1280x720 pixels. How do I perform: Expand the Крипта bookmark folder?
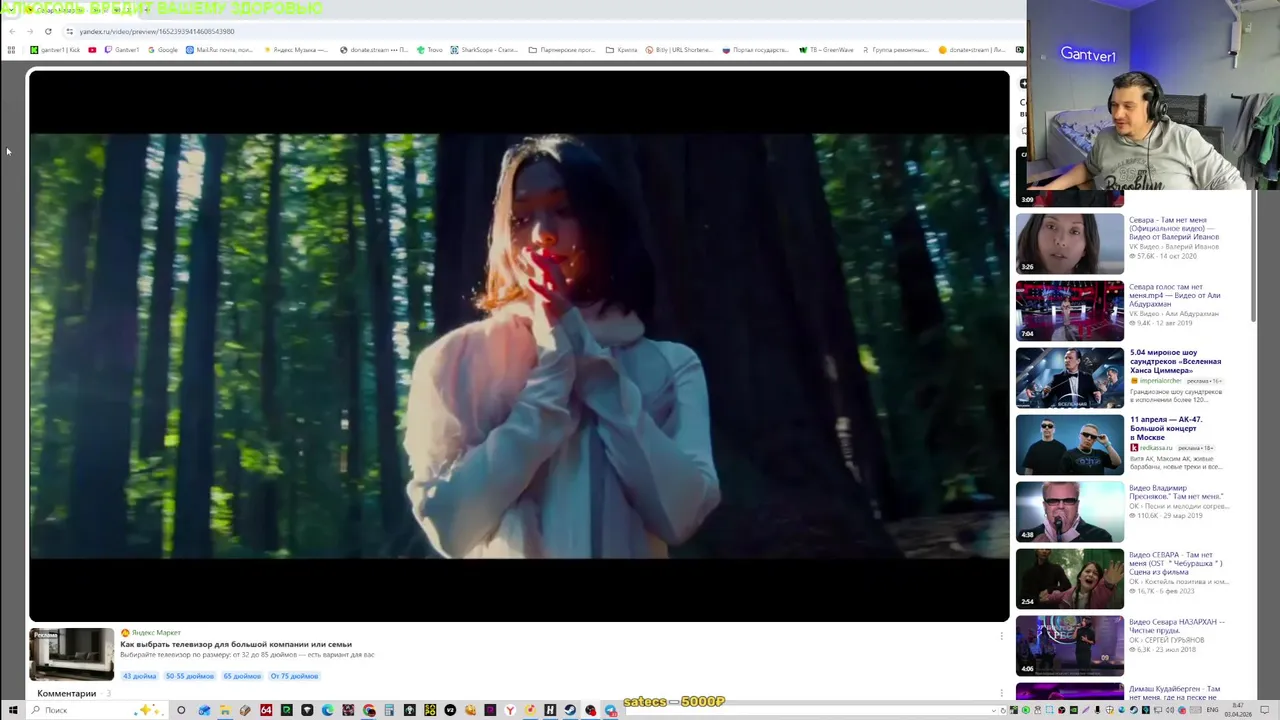click(621, 50)
